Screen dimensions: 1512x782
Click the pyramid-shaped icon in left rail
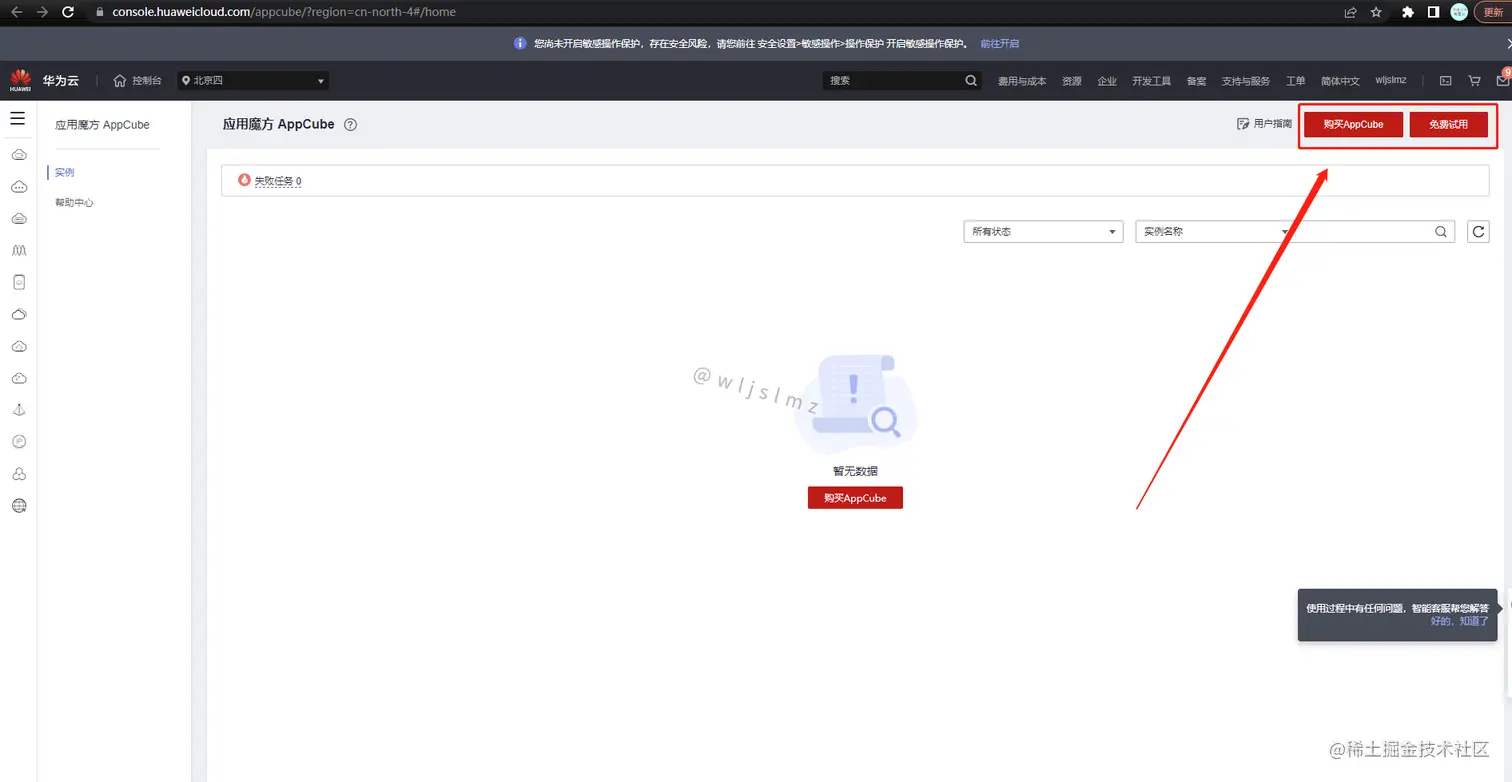click(x=19, y=410)
